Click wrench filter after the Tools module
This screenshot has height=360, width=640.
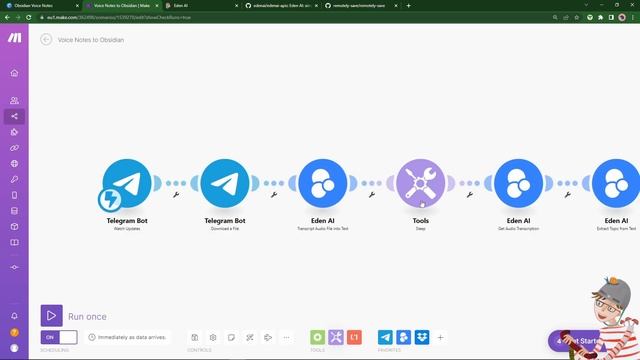tap(470, 195)
